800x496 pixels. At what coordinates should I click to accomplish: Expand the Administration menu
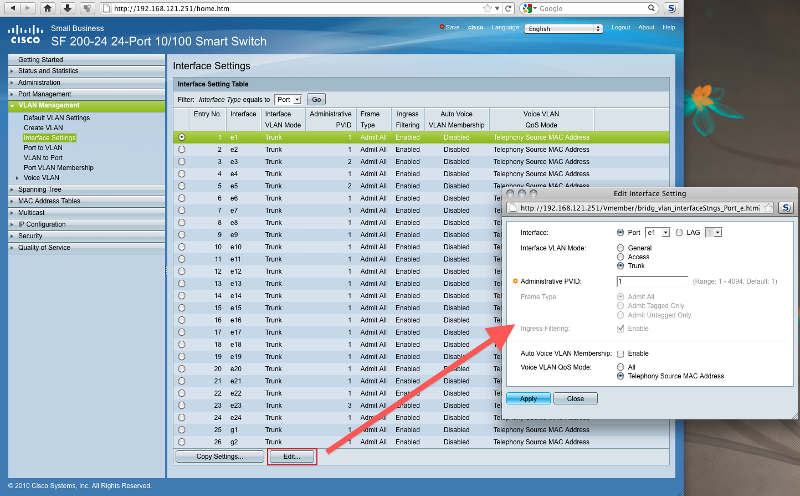(39, 83)
